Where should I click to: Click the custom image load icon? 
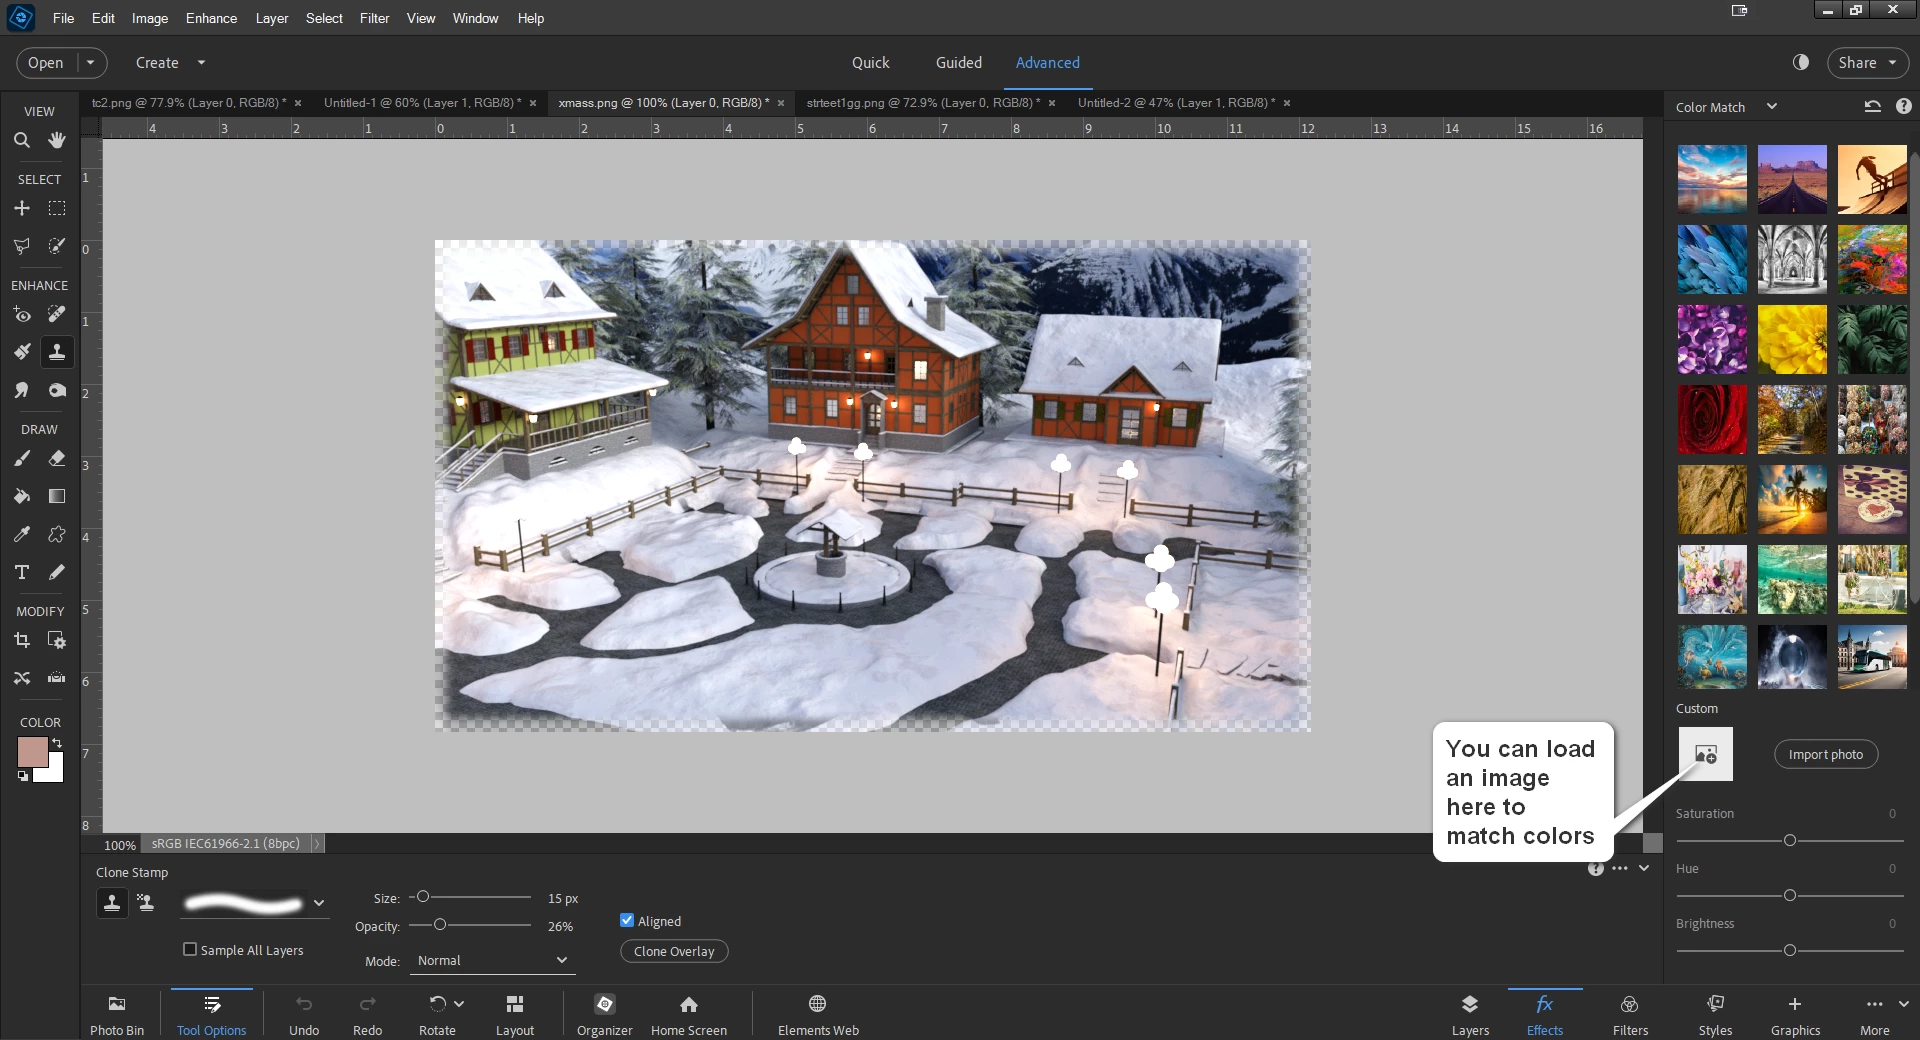pos(1705,754)
